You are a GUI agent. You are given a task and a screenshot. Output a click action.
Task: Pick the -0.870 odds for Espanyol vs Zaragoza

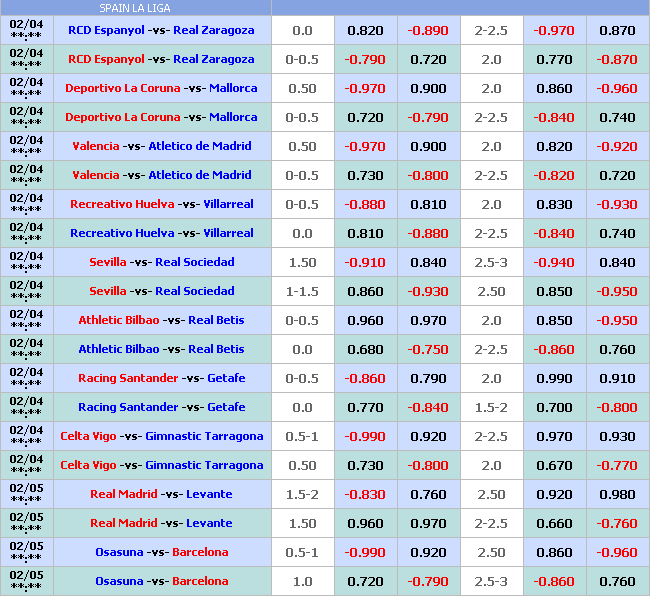click(617, 59)
